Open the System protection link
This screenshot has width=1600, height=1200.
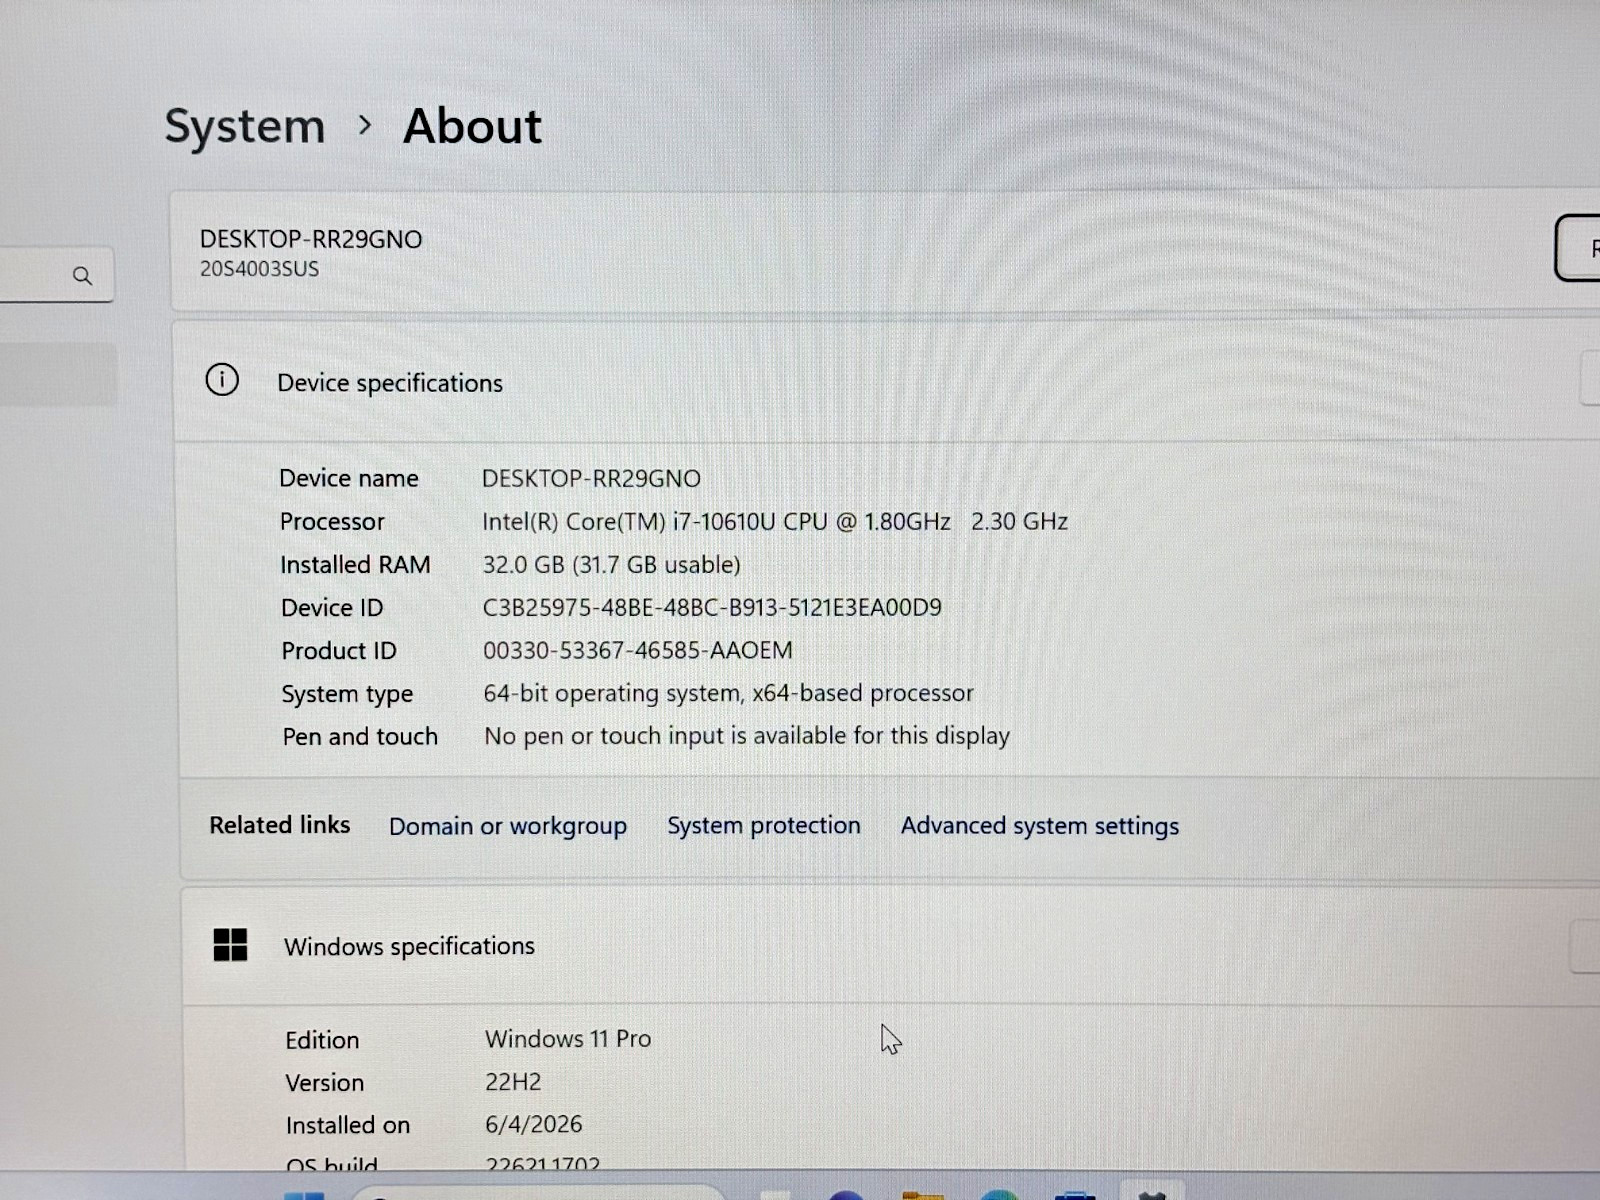pyautogui.click(x=764, y=825)
